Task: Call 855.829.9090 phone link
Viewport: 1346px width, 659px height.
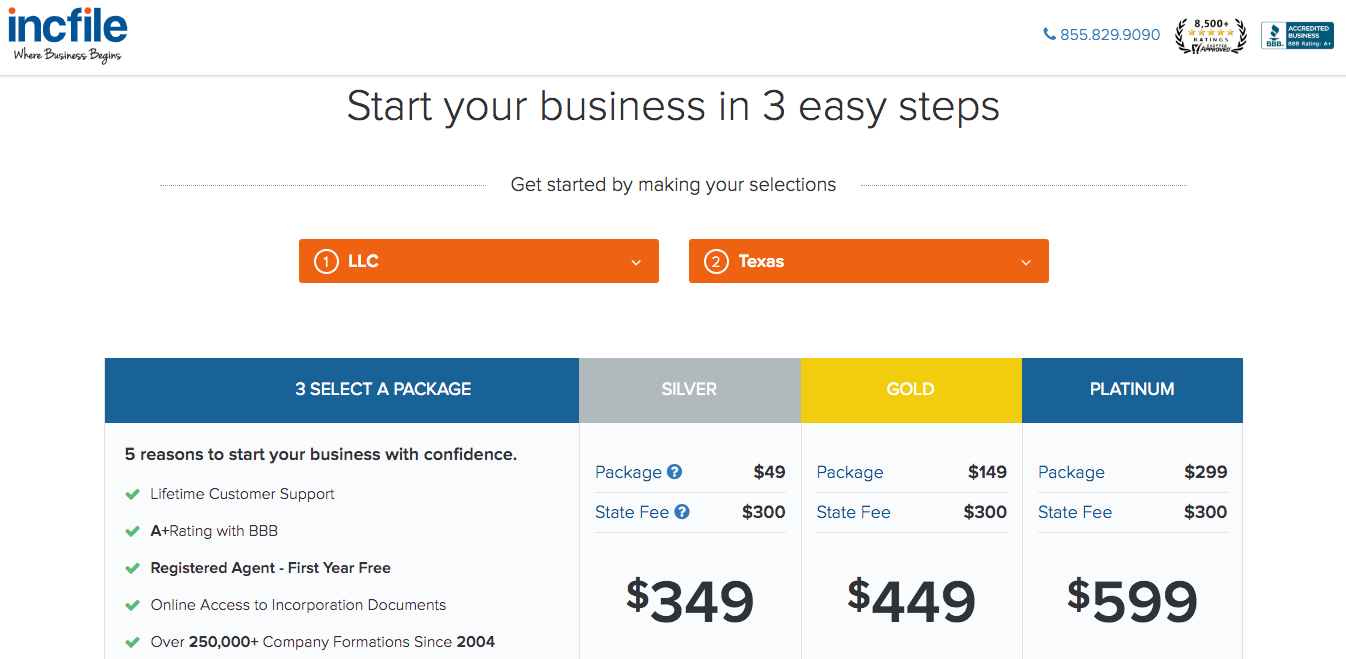Action: [1110, 35]
